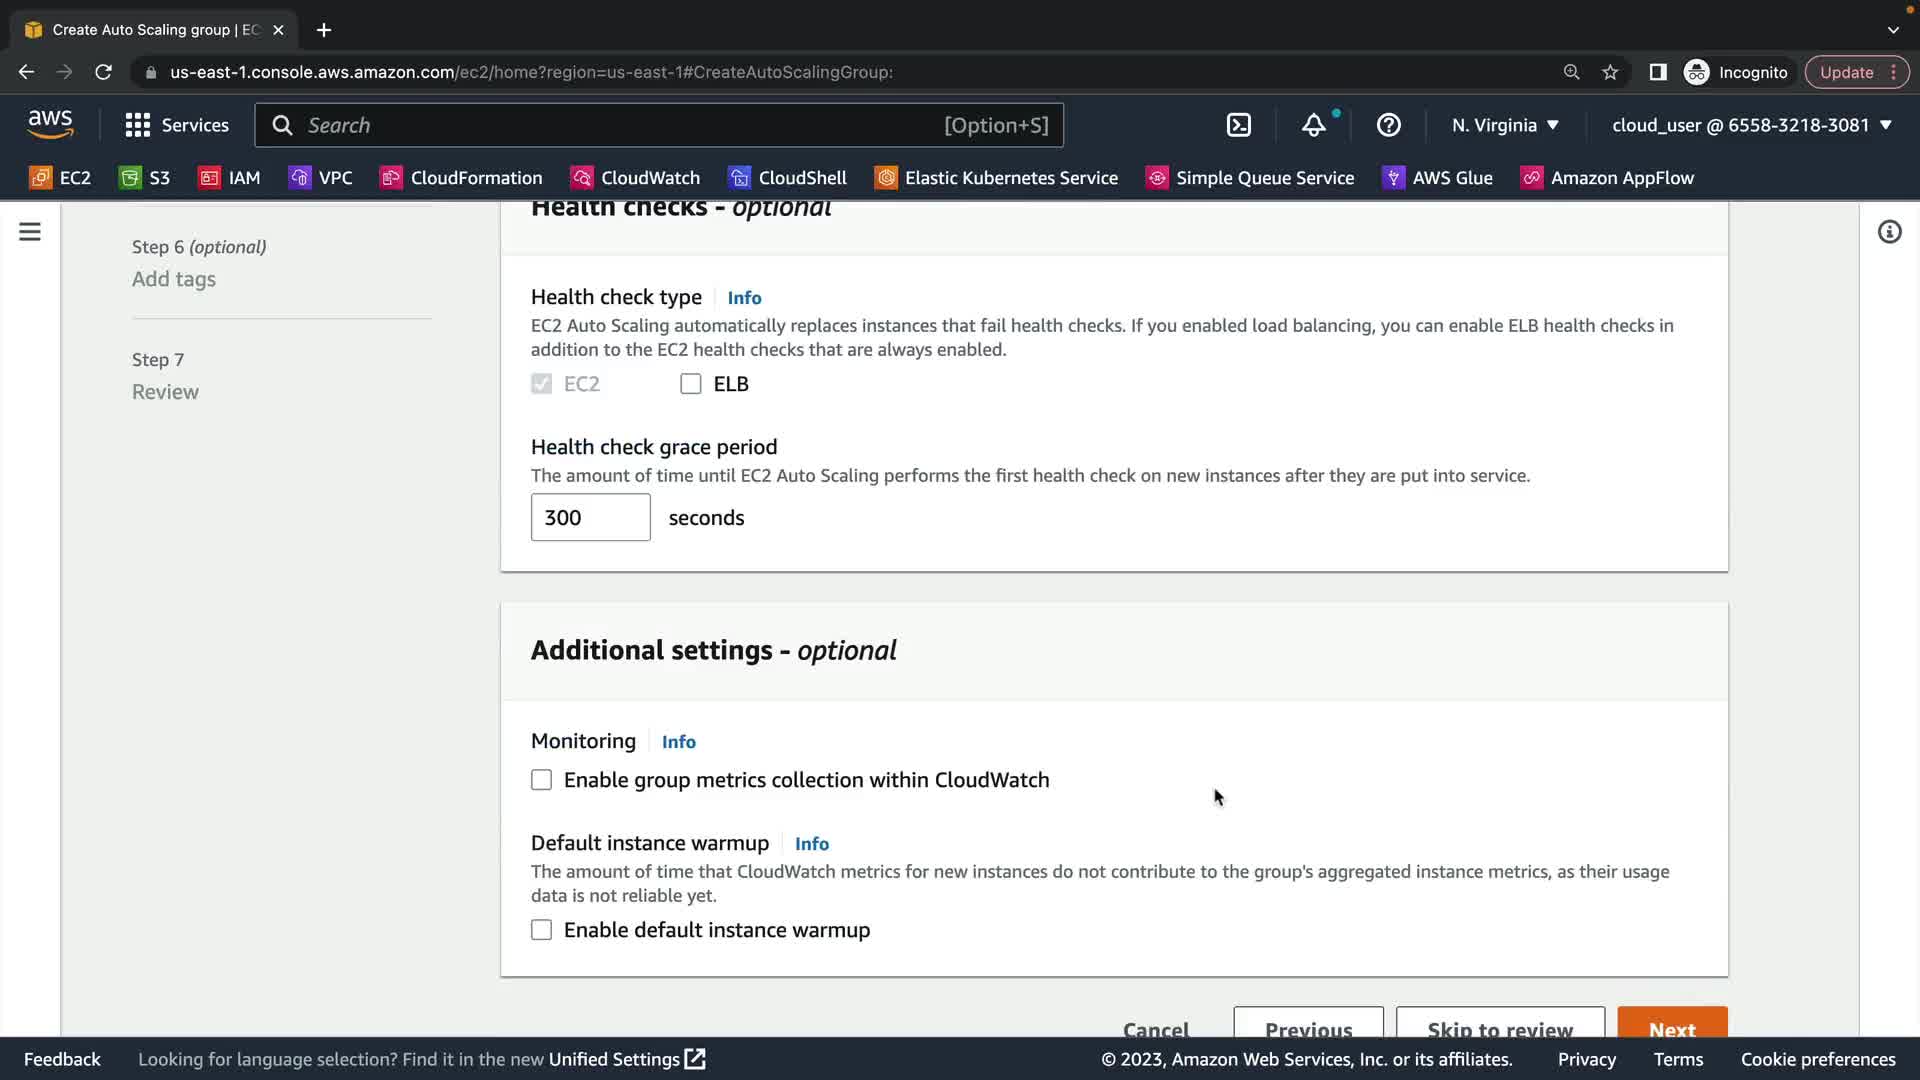Click the health check grace period field
Screen dimensions: 1920x1080
click(x=590, y=518)
